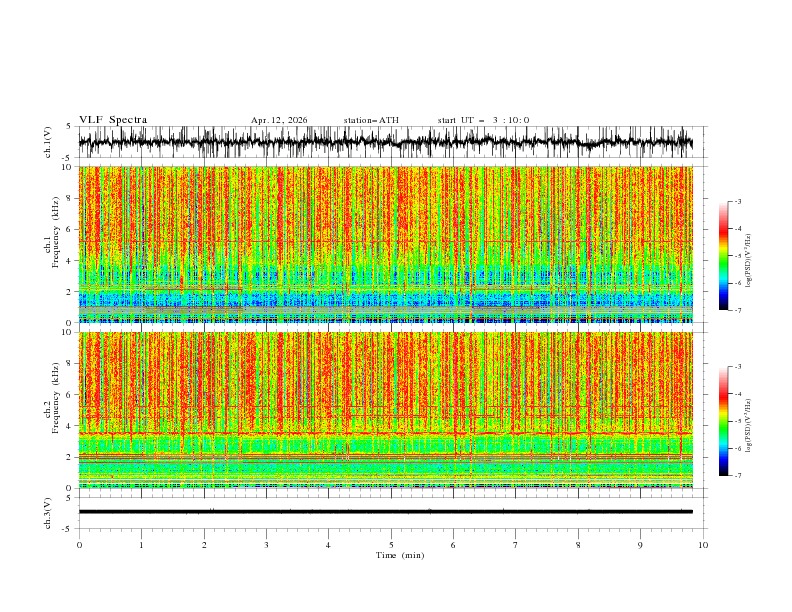Image resolution: width=792 pixels, height=612 pixels.
Task: Click time axis tick label "0"
Action: 79,545
